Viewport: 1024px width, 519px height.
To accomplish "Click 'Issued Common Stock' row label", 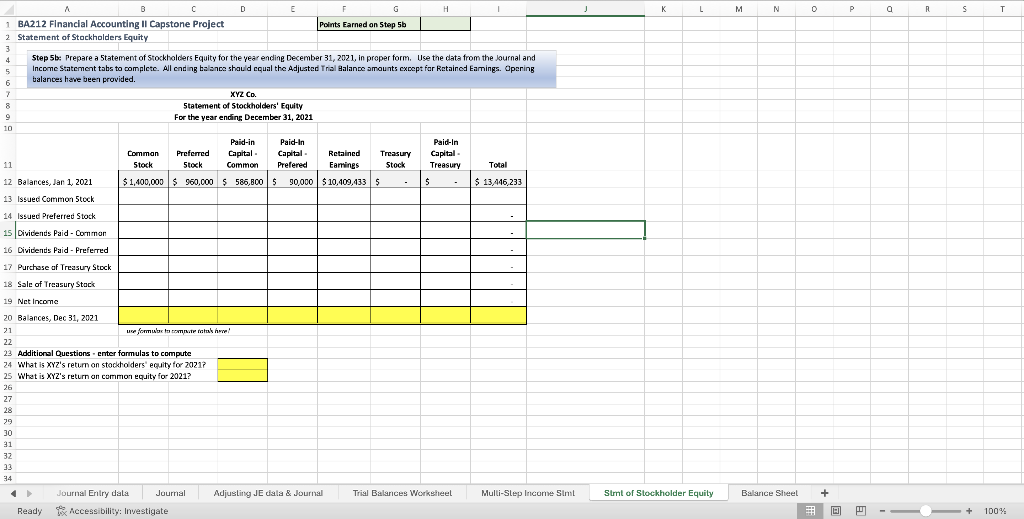I will coord(56,198).
